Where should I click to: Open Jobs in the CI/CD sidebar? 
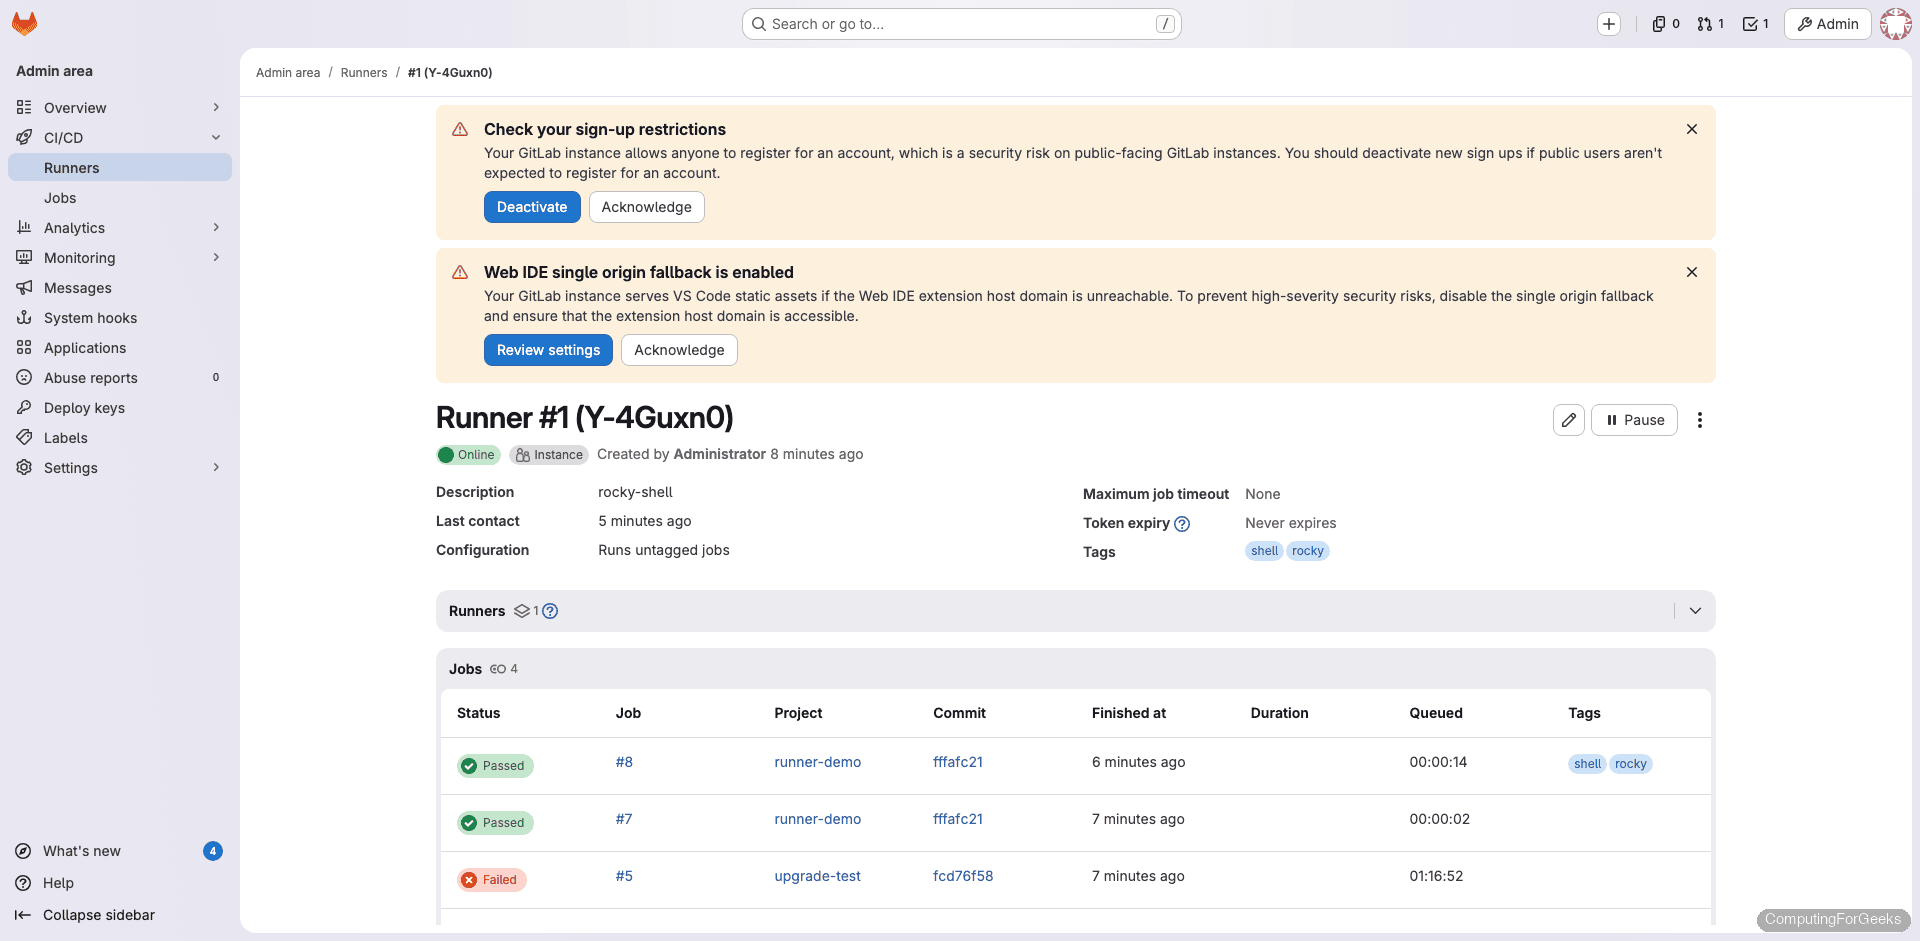point(60,197)
